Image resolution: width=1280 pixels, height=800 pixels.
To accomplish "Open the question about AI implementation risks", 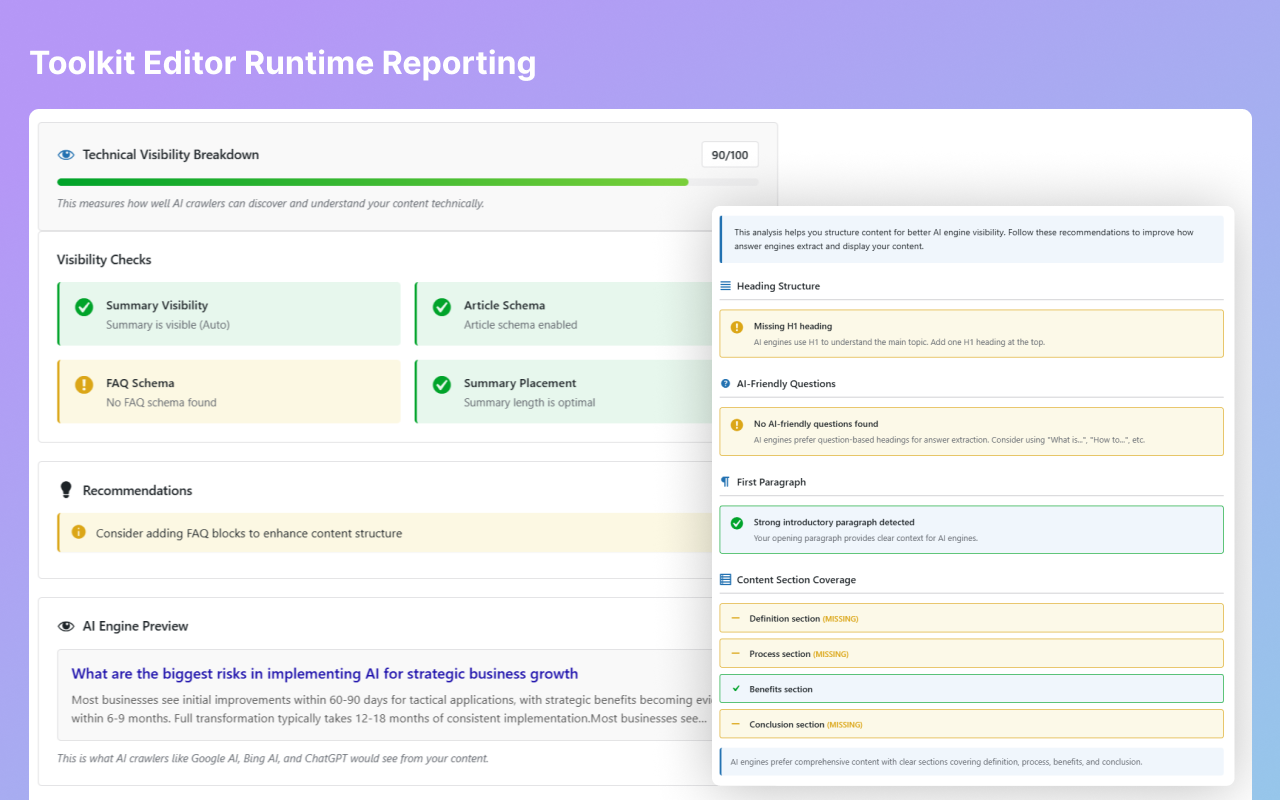I will (326, 673).
